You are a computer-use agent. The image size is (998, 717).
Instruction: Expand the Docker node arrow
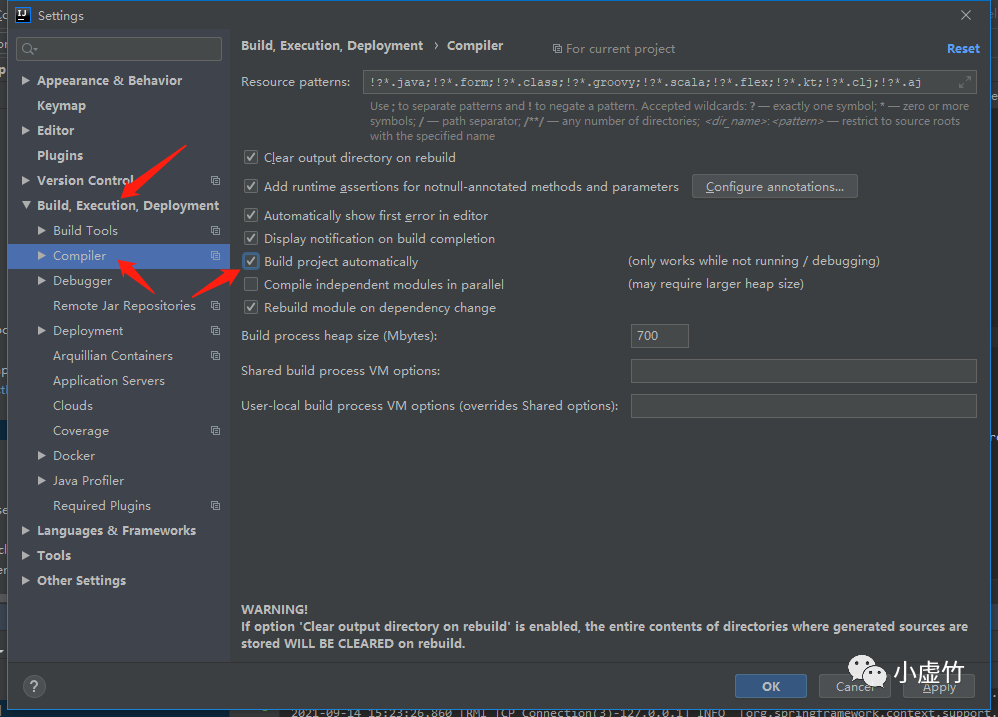[41, 456]
